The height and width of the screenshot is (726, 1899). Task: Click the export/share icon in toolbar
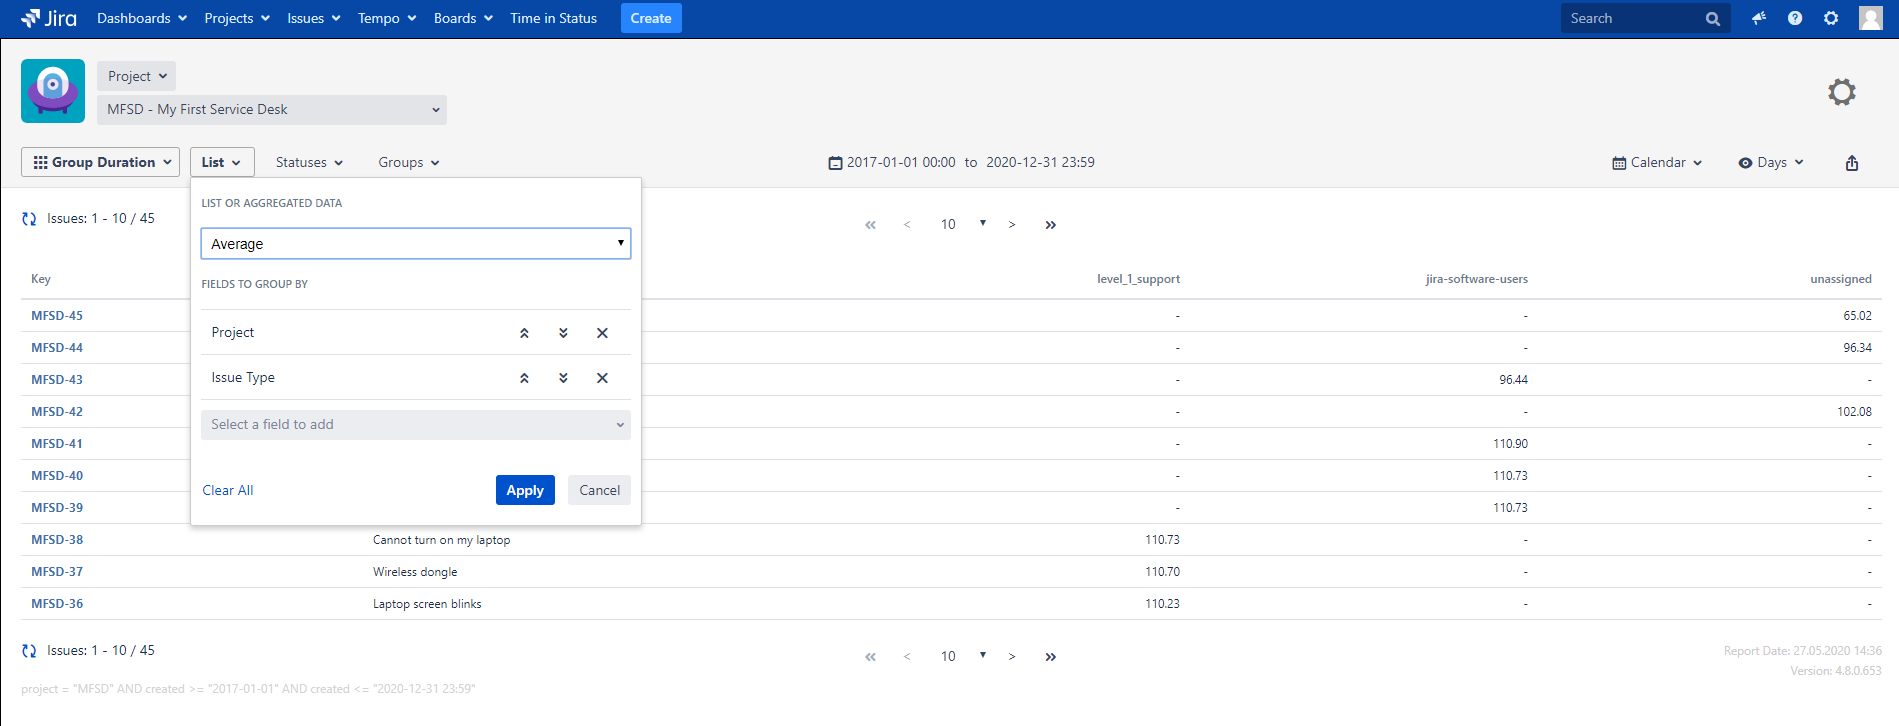tap(1851, 163)
